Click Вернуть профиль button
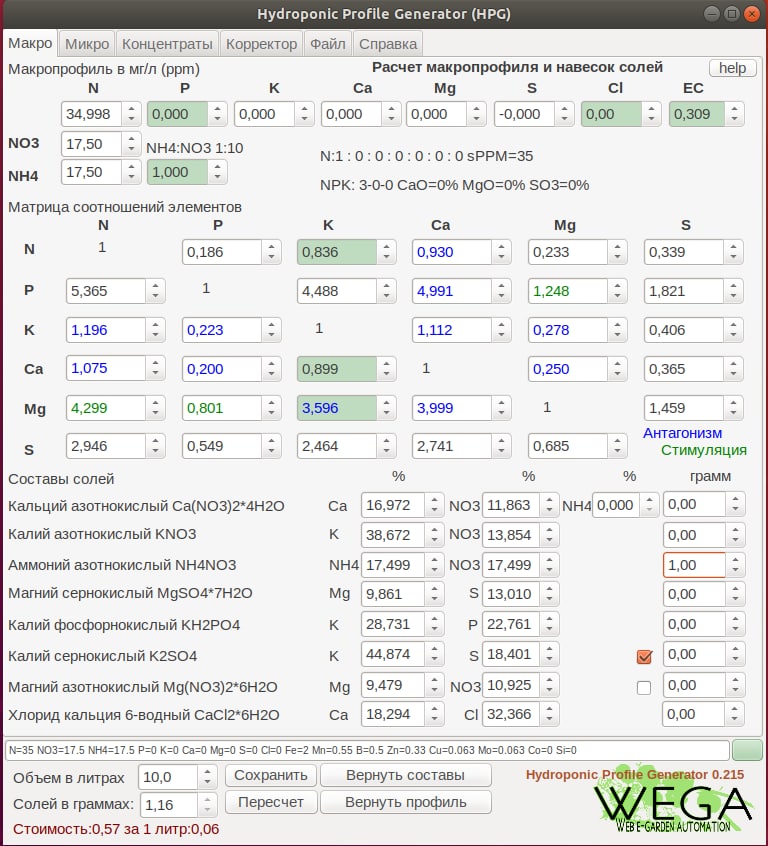This screenshot has height=846, width=768. pyautogui.click(x=405, y=802)
